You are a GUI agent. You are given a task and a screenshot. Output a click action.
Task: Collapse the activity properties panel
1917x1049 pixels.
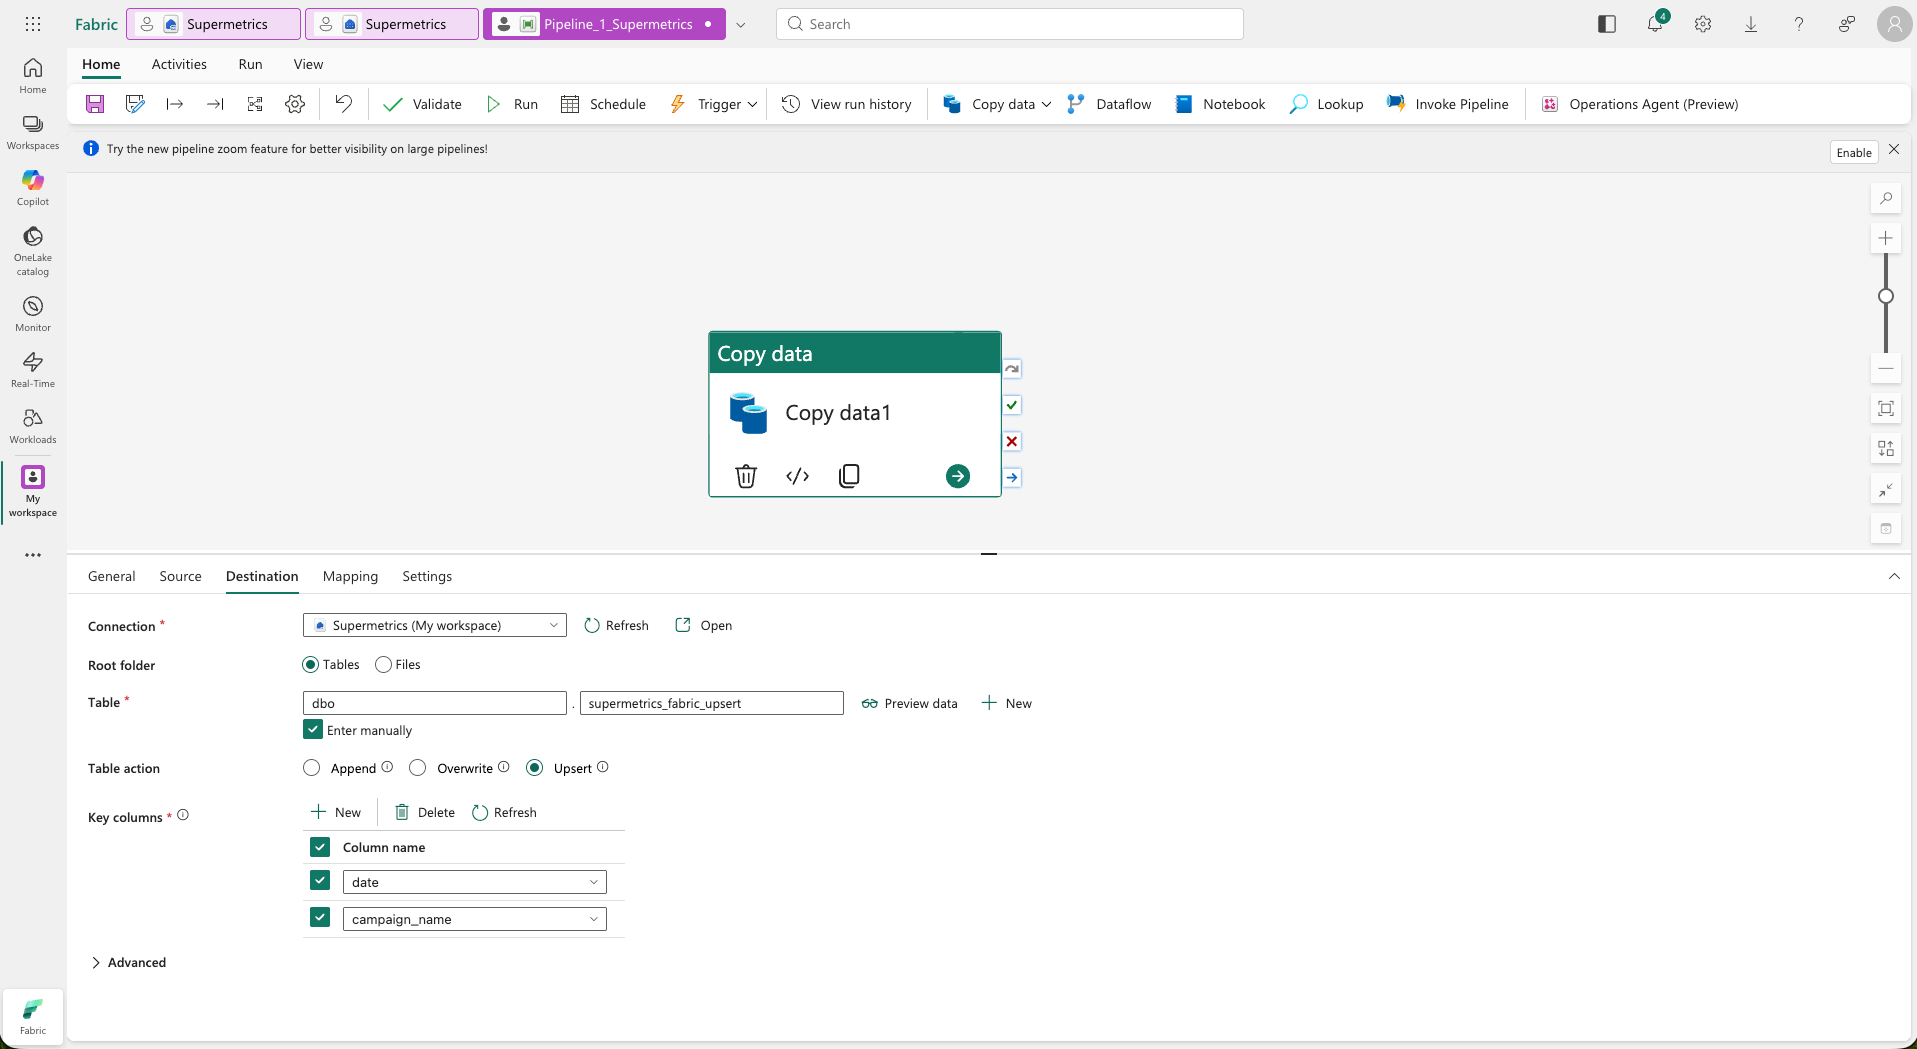1894,576
